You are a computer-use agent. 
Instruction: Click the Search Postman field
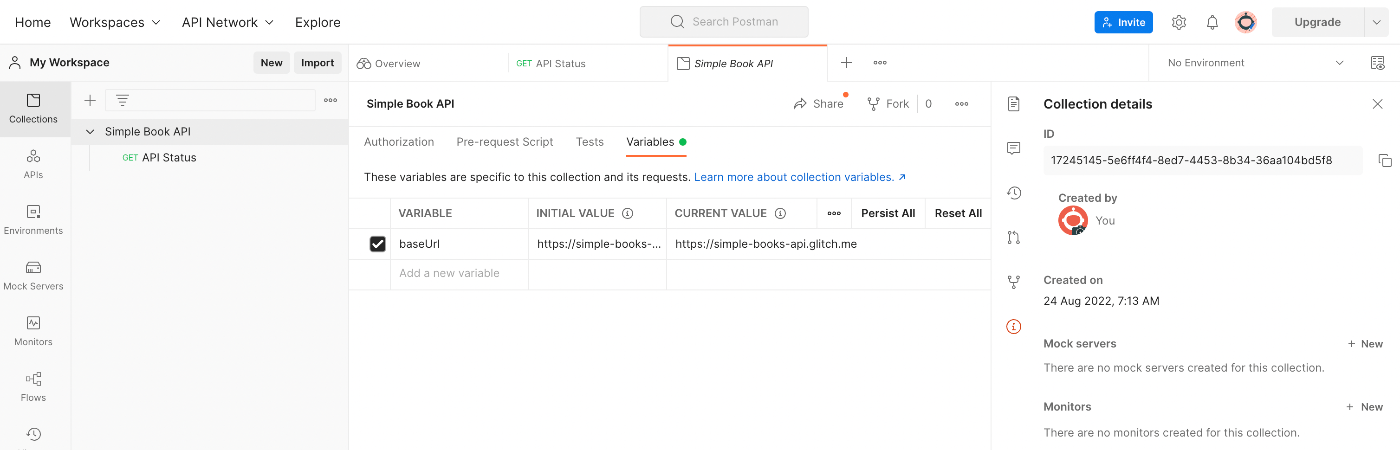[724, 21]
